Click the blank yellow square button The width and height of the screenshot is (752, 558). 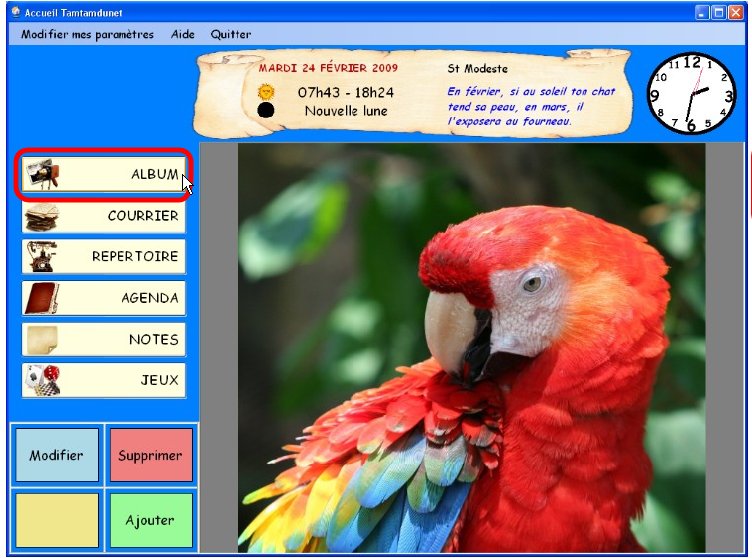click(x=57, y=520)
